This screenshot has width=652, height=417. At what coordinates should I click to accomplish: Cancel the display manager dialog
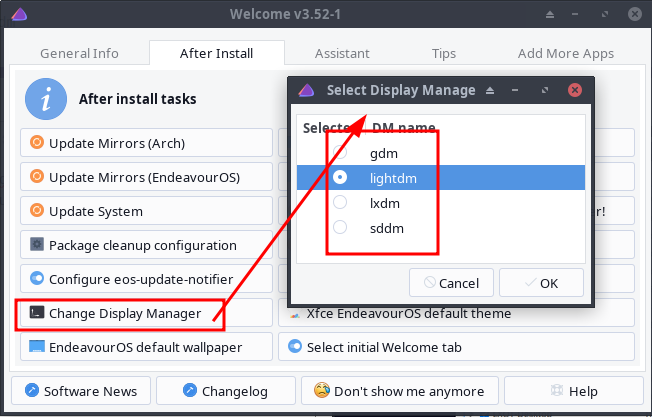[451, 283]
